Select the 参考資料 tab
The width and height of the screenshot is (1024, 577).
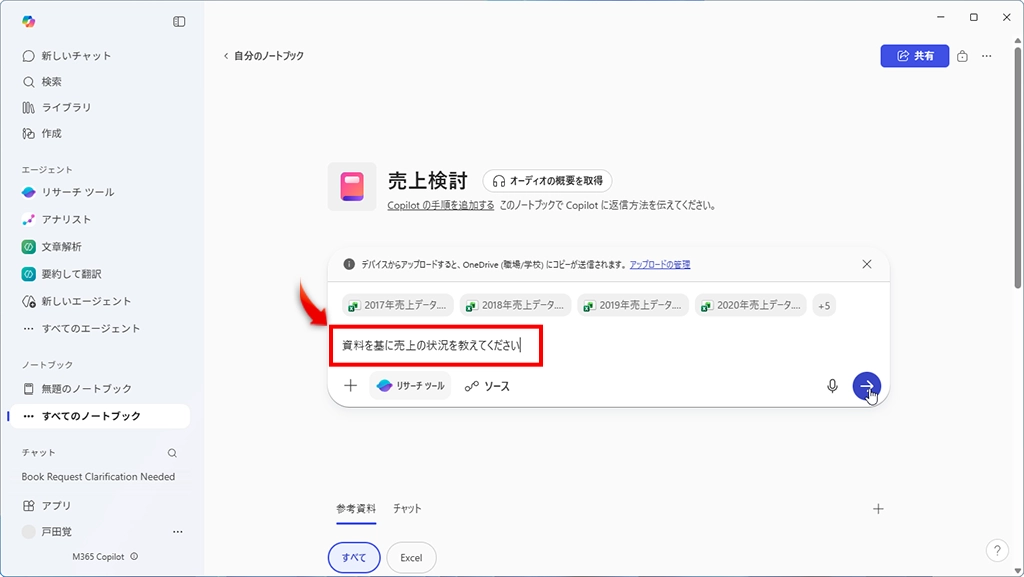pyautogui.click(x=356, y=509)
